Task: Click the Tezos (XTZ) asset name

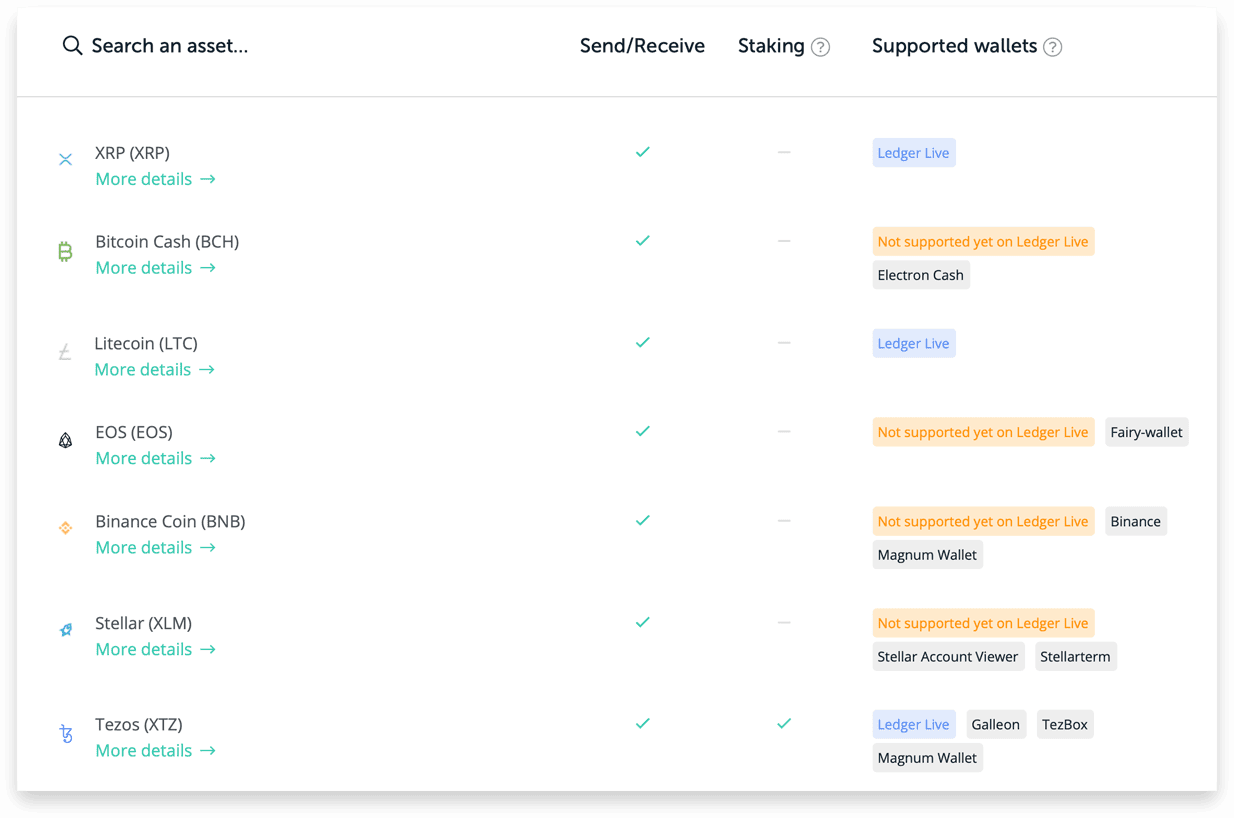Action: pos(139,725)
